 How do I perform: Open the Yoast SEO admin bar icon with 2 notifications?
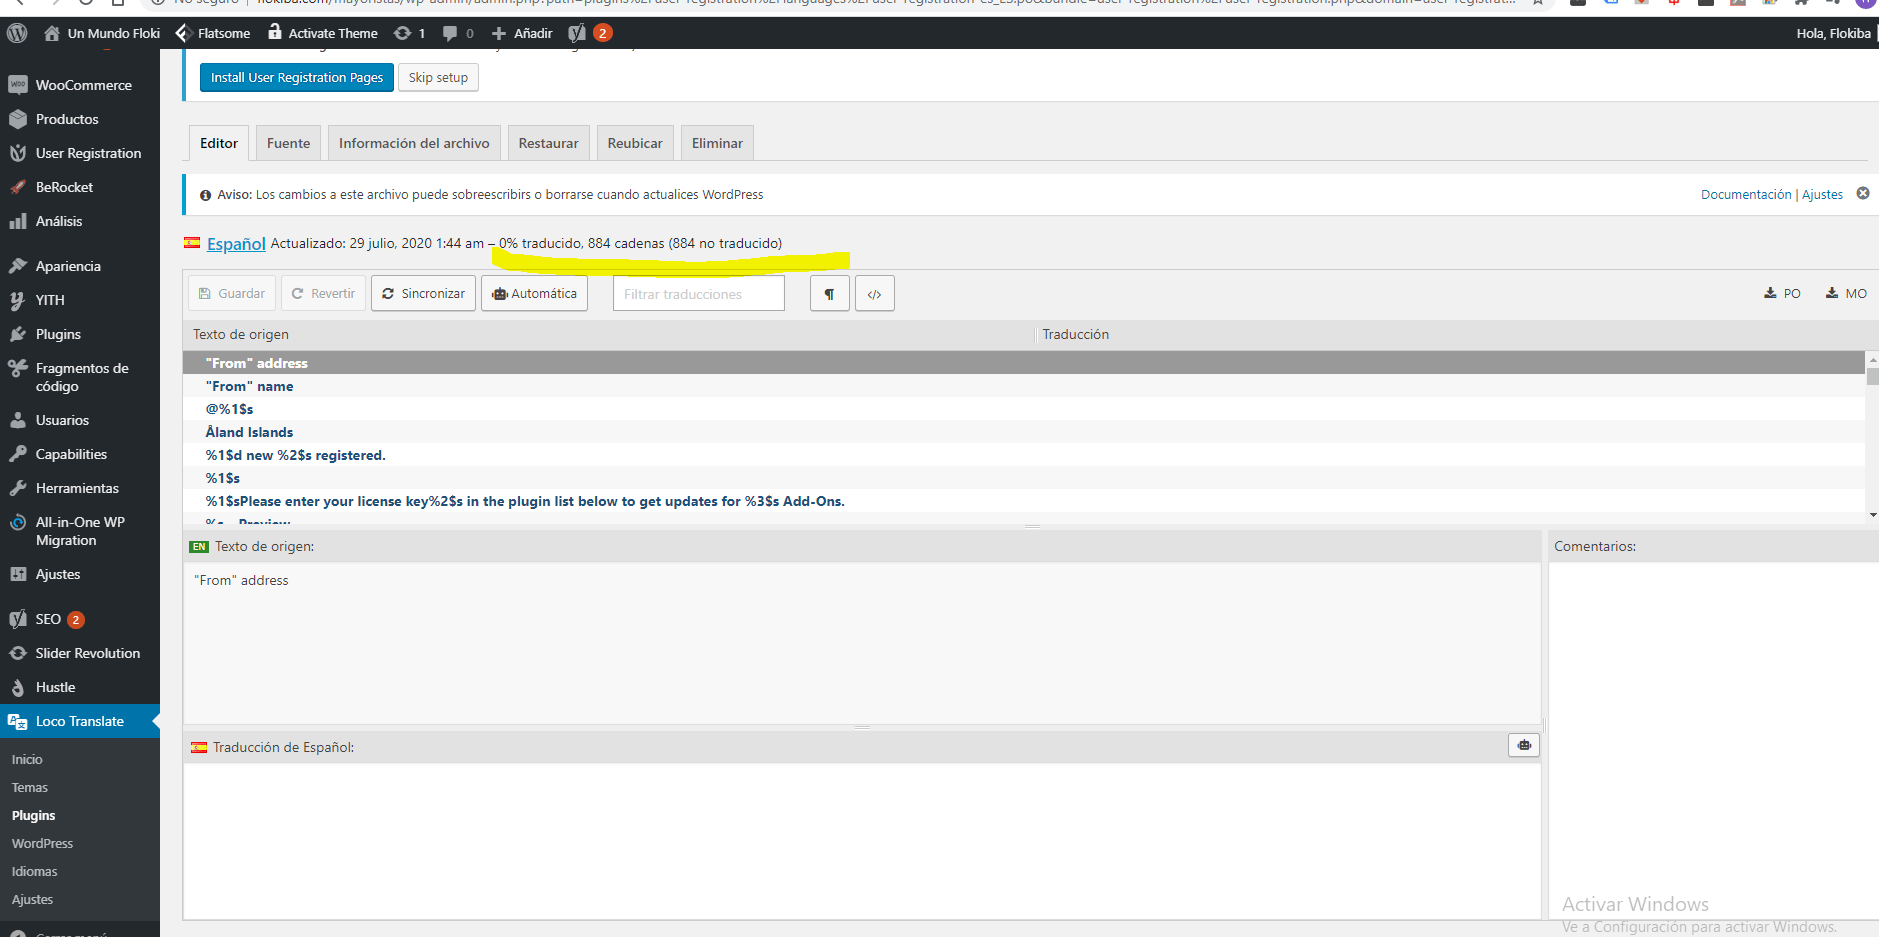click(590, 33)
